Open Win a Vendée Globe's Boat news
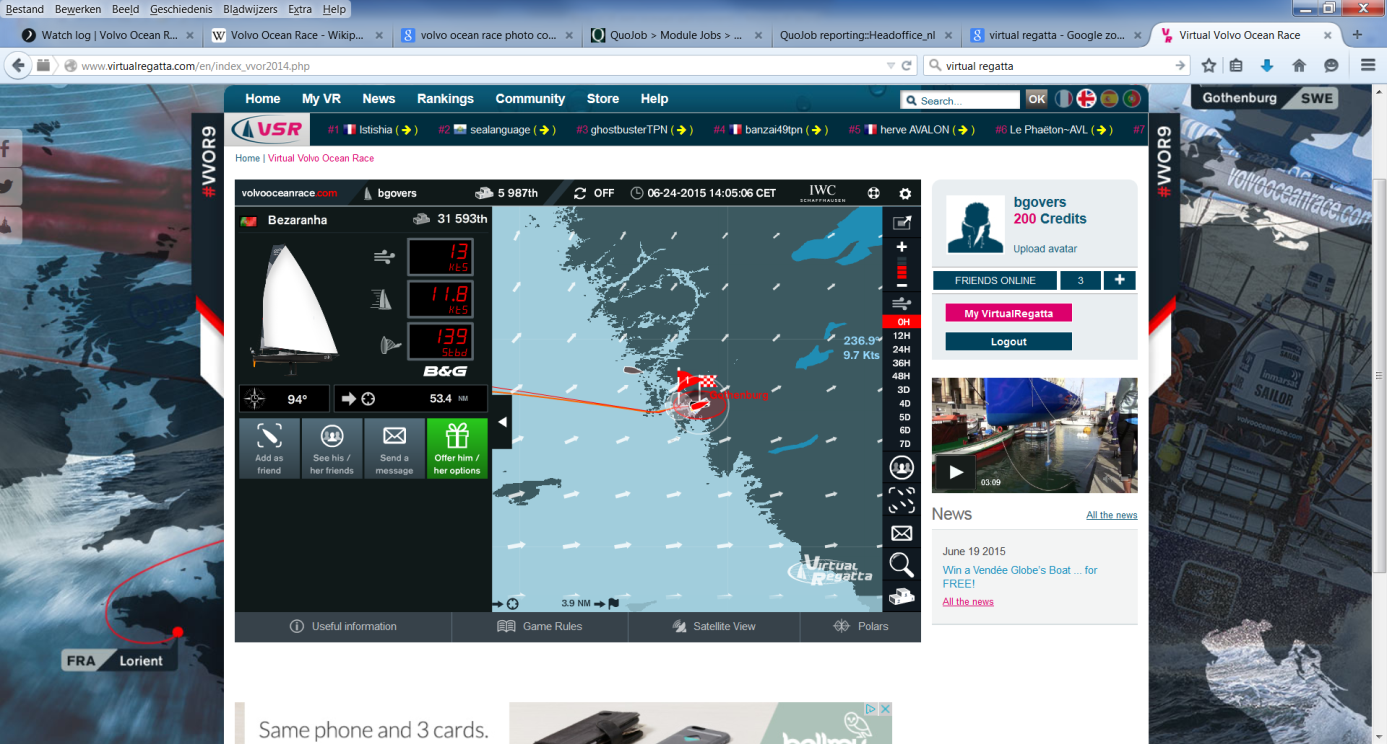 pos(1019,576)
